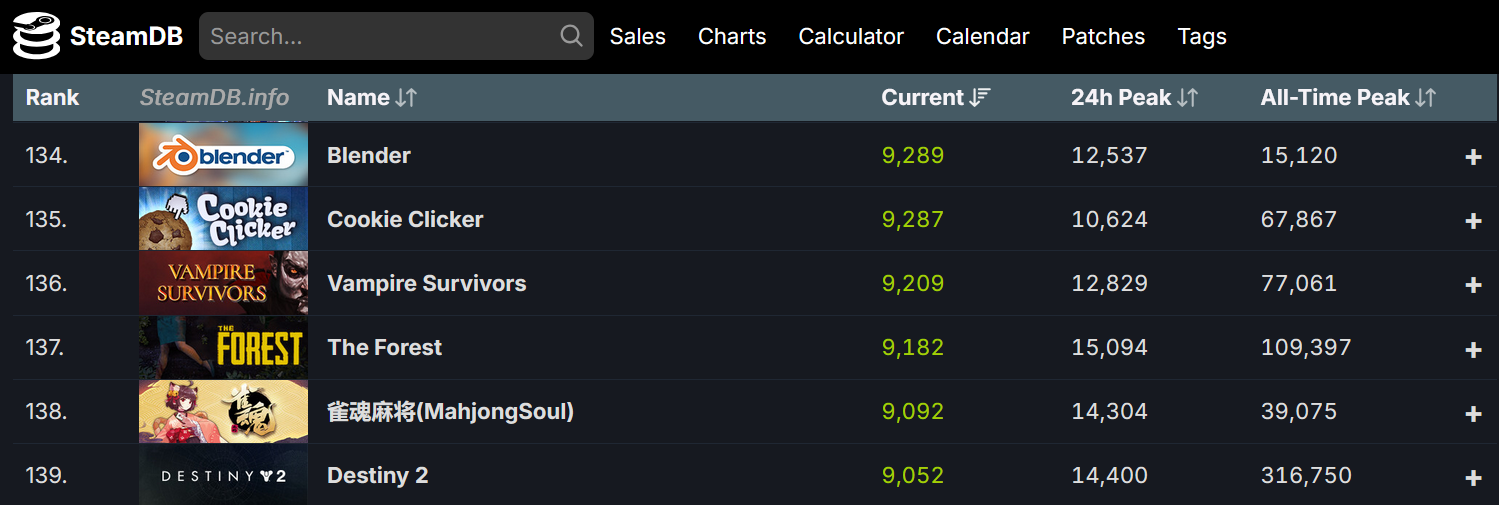Click the Name column sort arrows
Viewport: 1499px width, 505px height.
[406, 97]
